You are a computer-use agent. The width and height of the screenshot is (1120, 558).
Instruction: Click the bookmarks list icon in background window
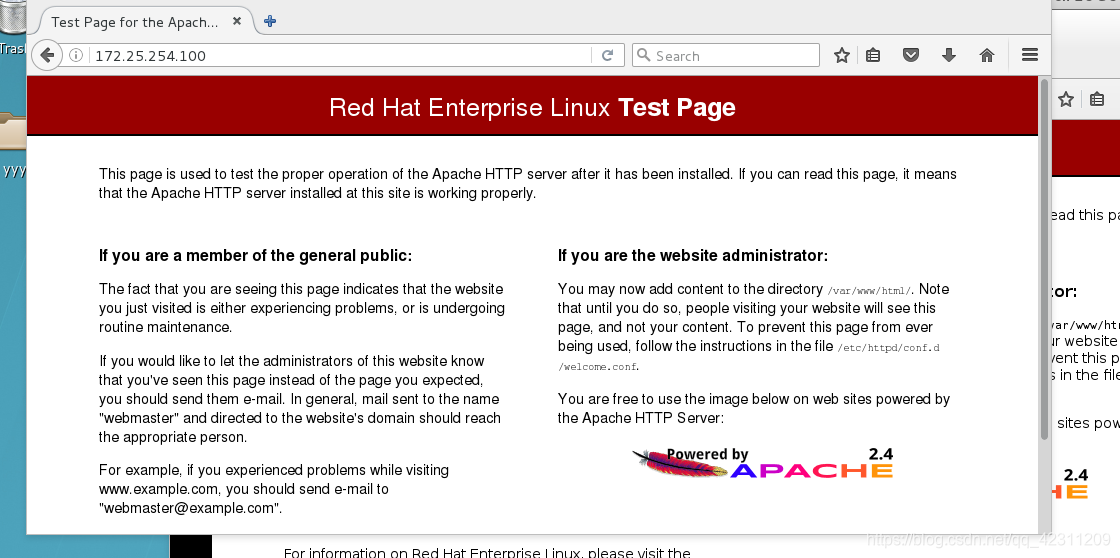1097,99
